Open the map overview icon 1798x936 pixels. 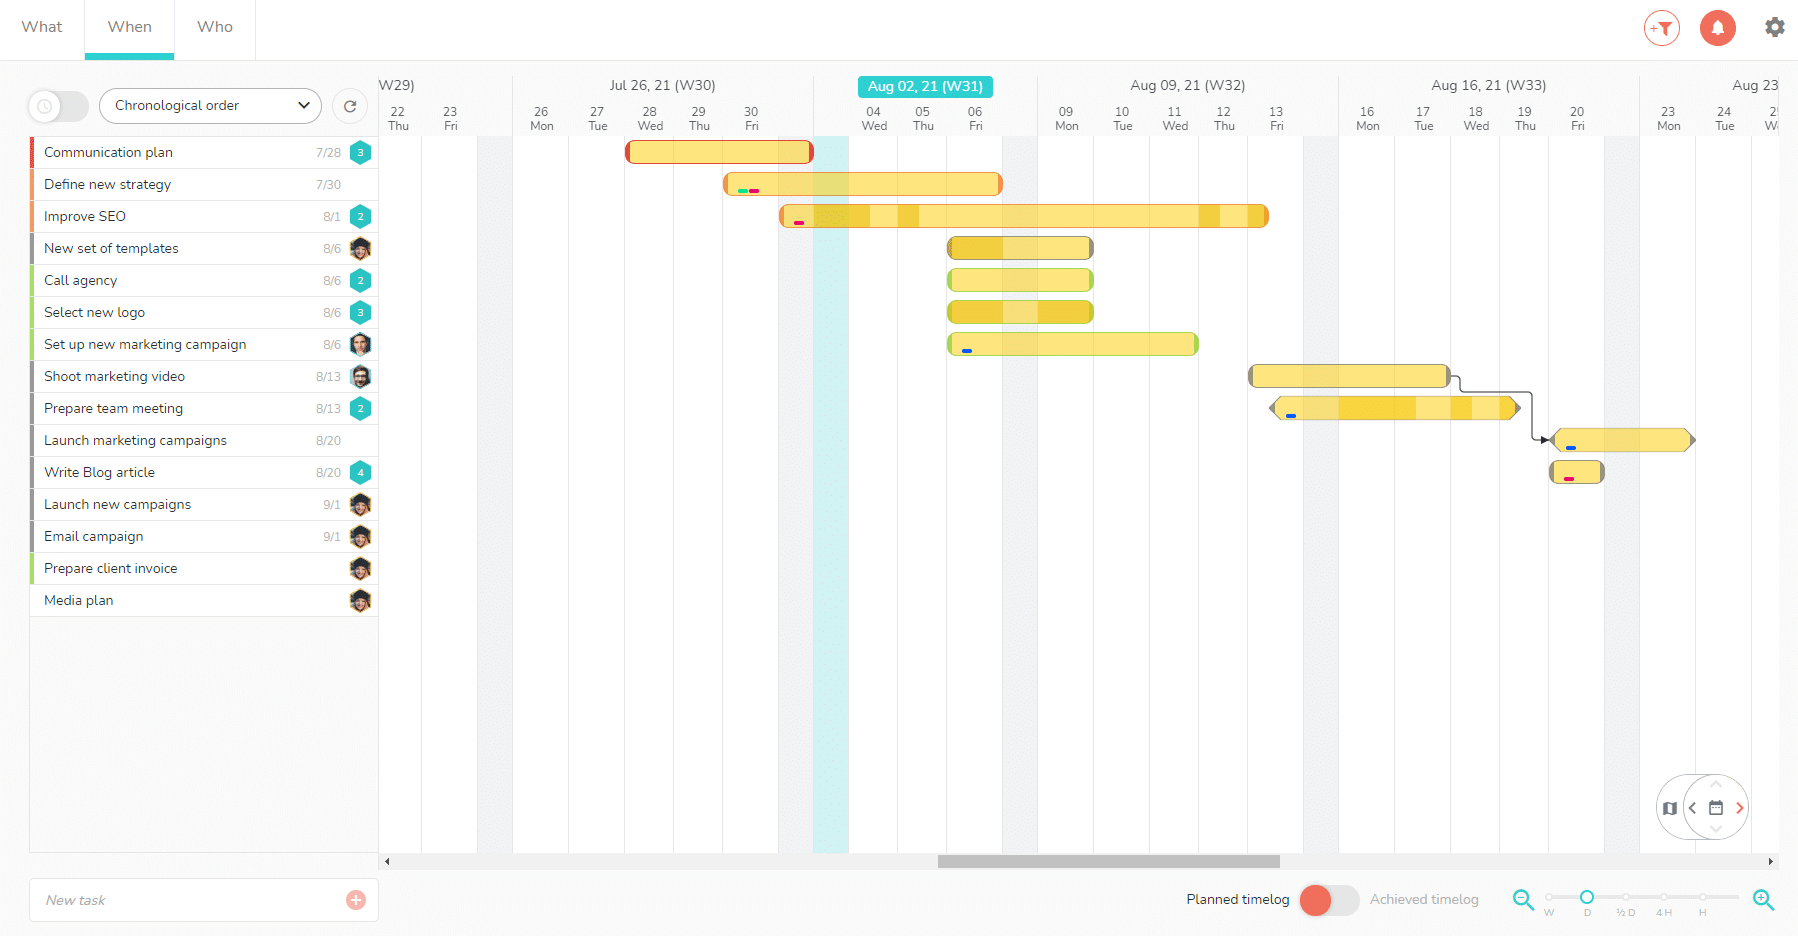1670,808
